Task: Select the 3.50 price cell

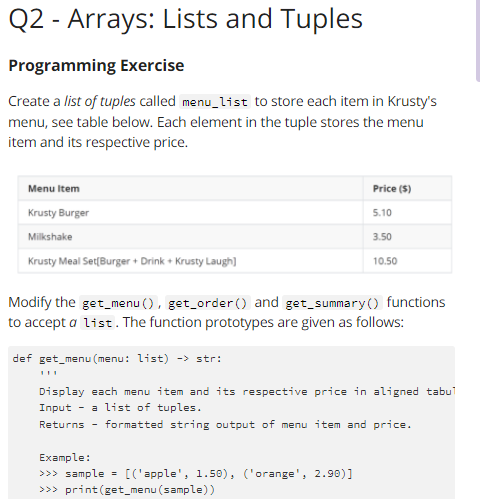Action: (x=407, y=237)
